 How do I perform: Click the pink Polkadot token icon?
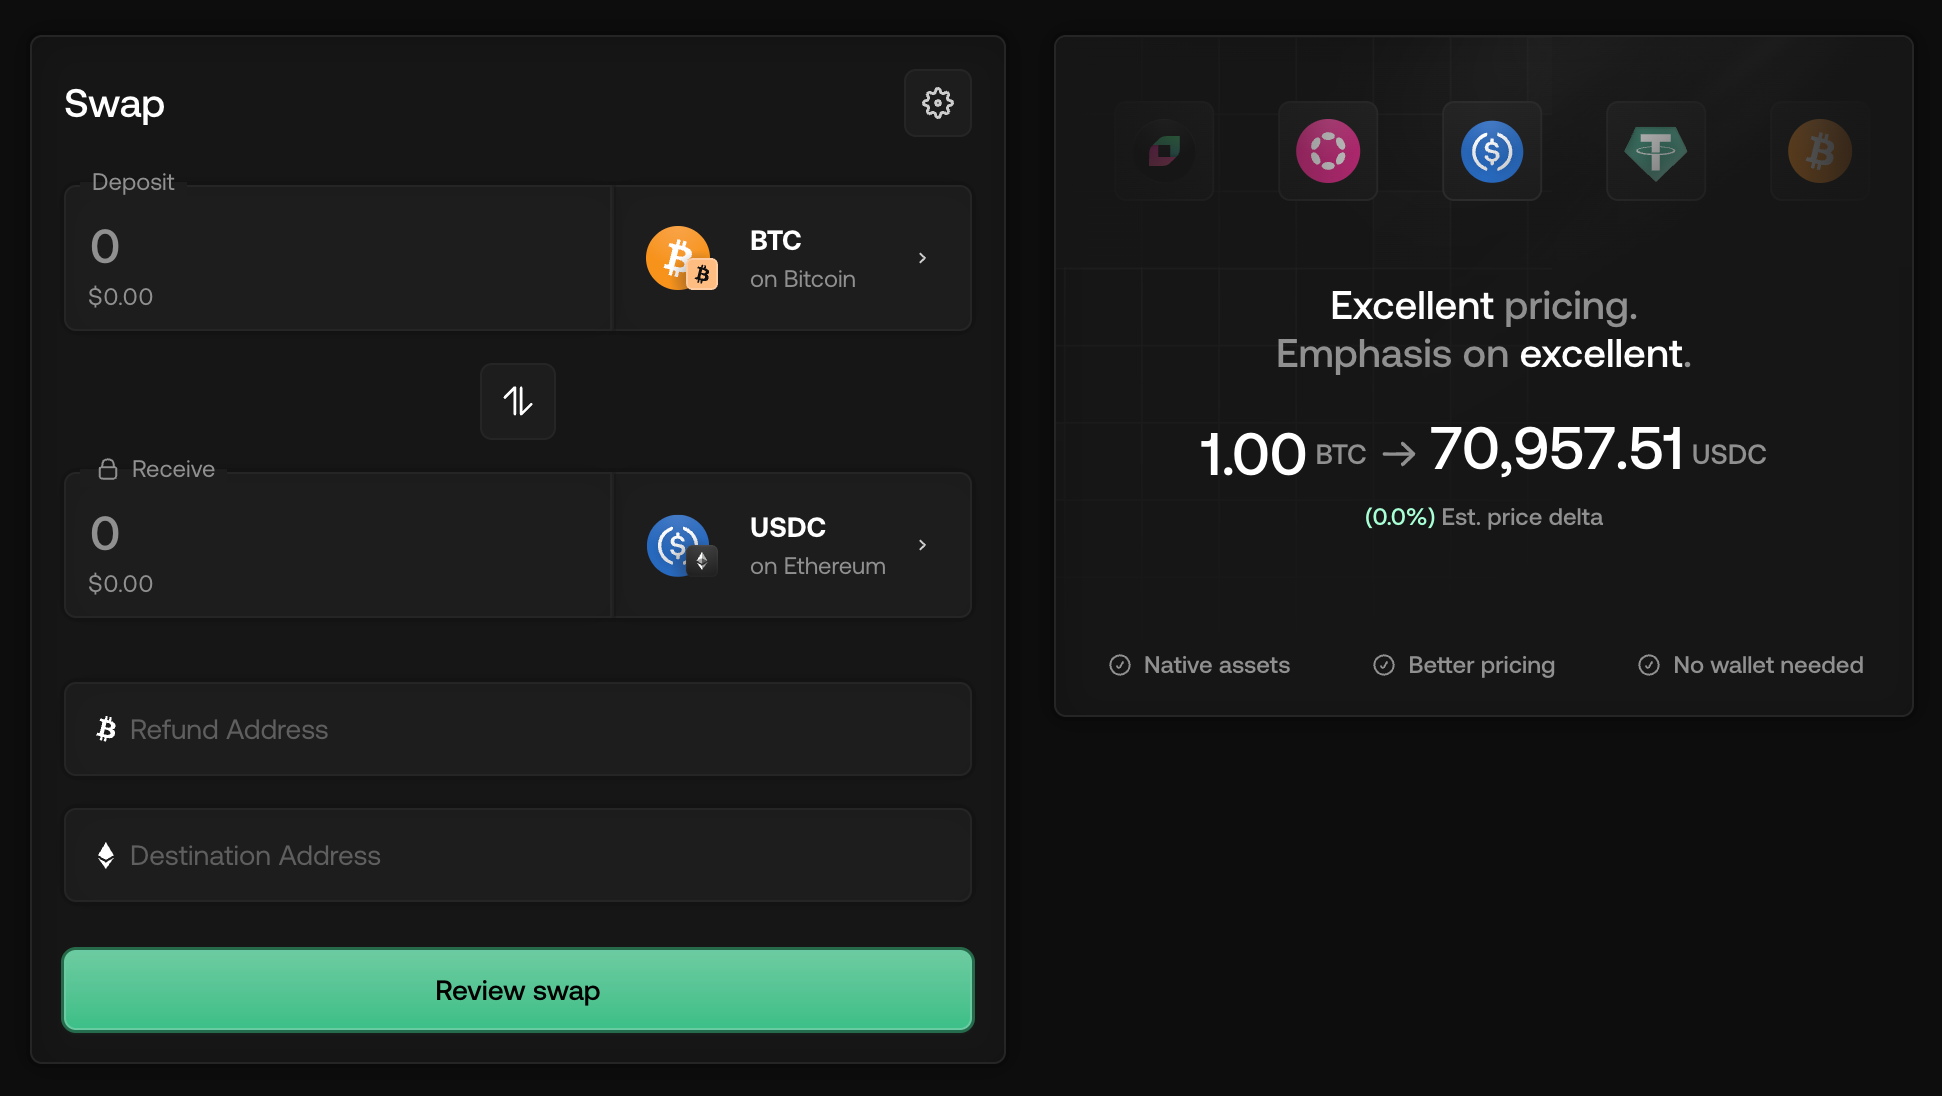pos(1327,151)
